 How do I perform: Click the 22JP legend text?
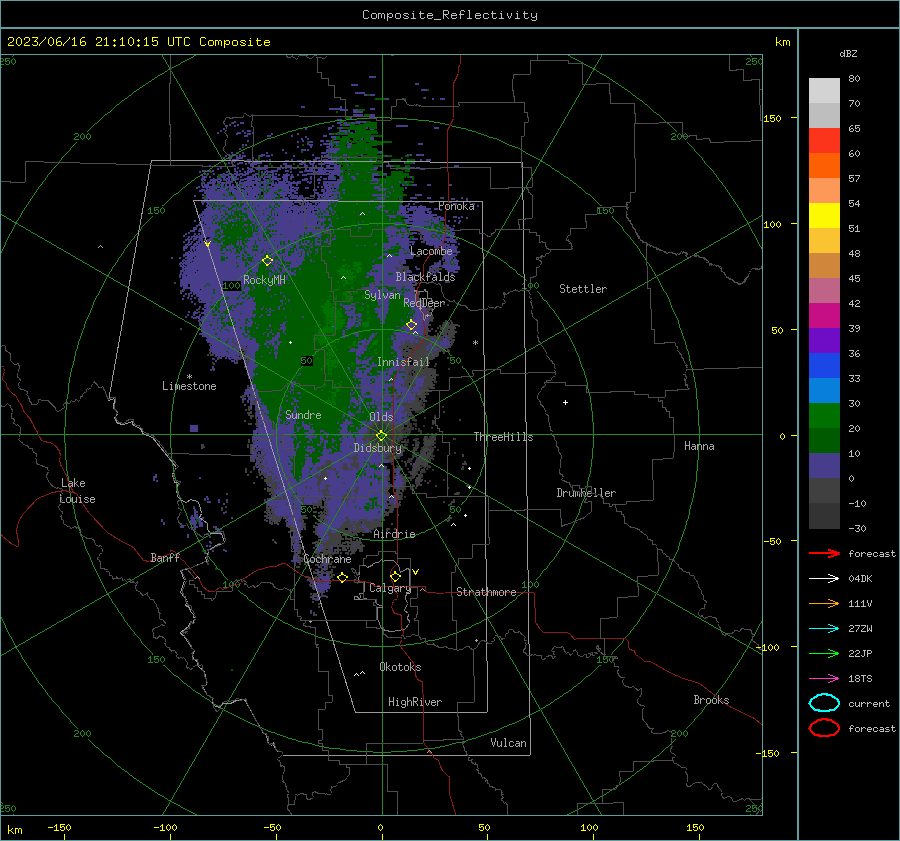pyautogui.click(x=860, y=653)
